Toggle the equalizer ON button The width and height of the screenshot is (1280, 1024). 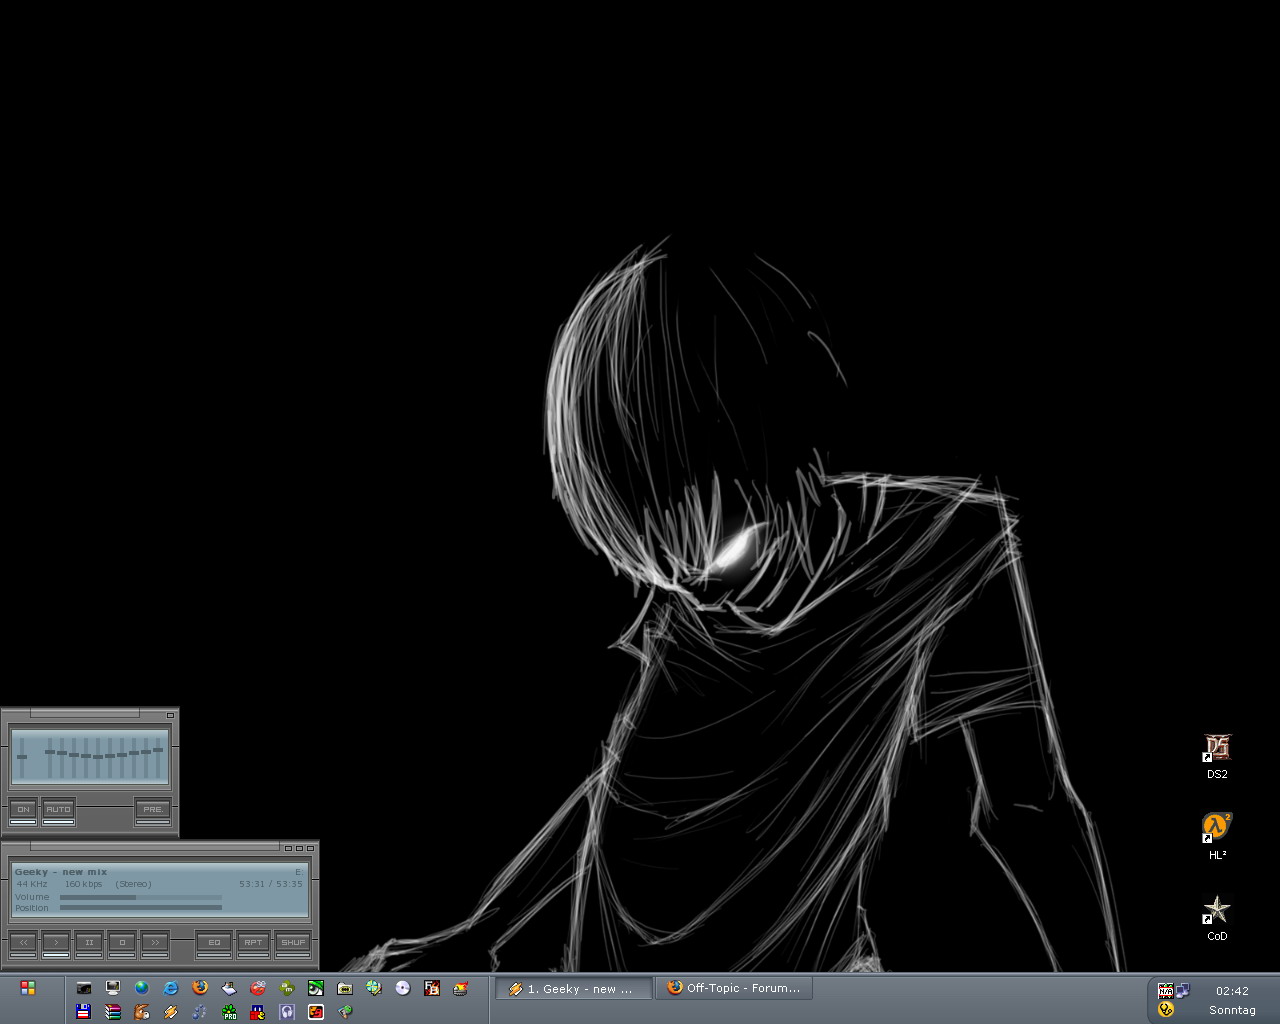(23, 810)
